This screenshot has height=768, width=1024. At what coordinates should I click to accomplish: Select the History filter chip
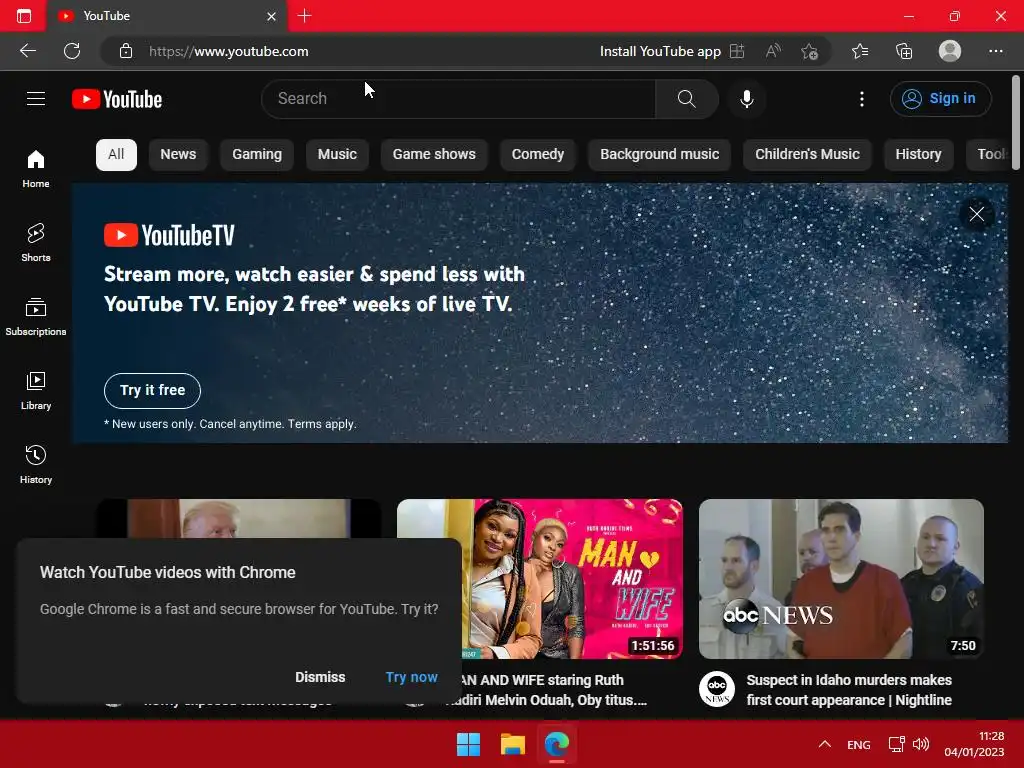(918, 154)
